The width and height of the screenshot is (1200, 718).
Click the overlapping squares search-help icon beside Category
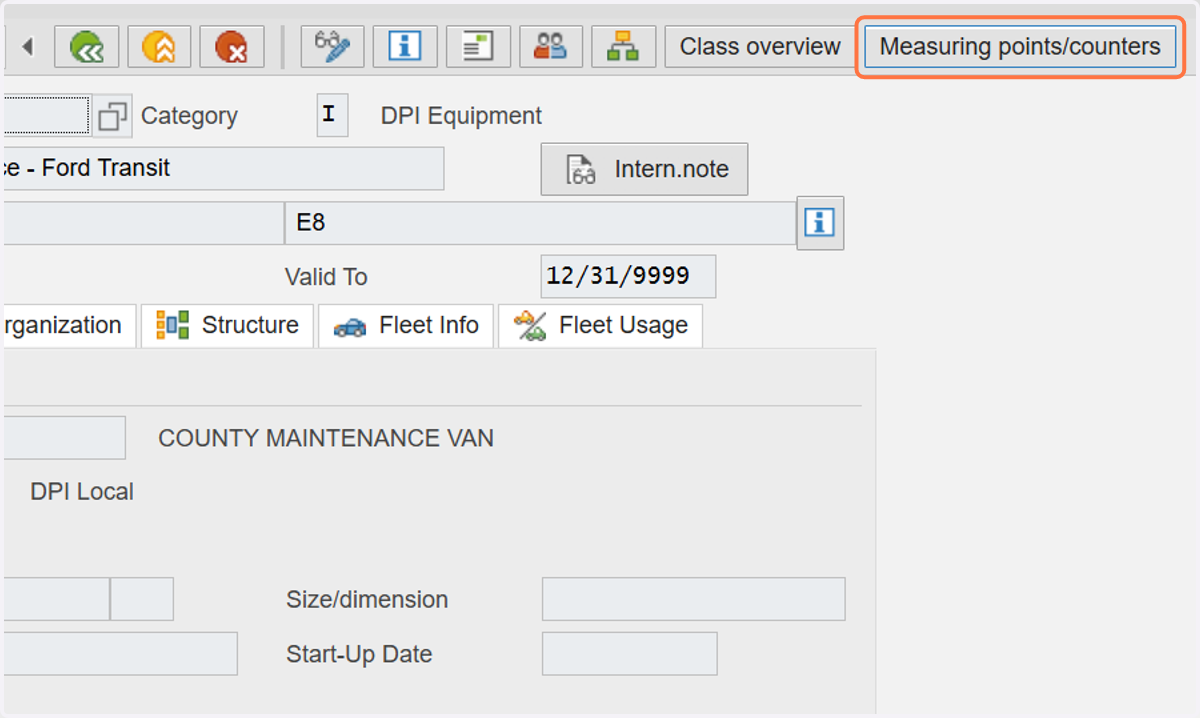(x=112, y=116)
